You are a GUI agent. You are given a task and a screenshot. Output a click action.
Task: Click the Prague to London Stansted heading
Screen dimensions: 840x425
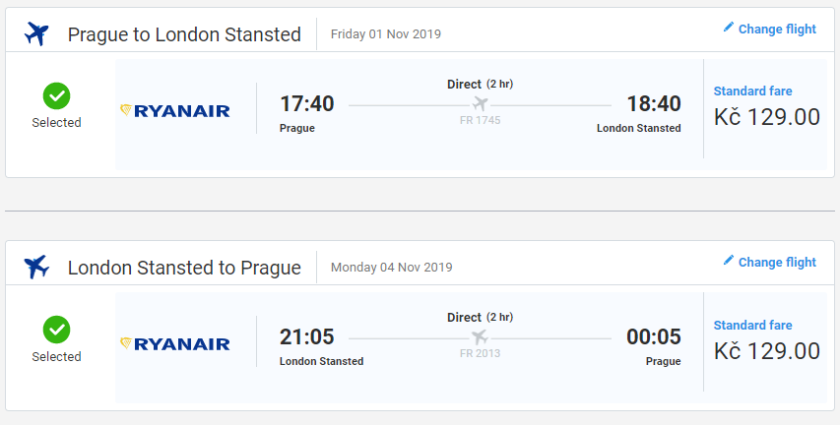point(184,34)
